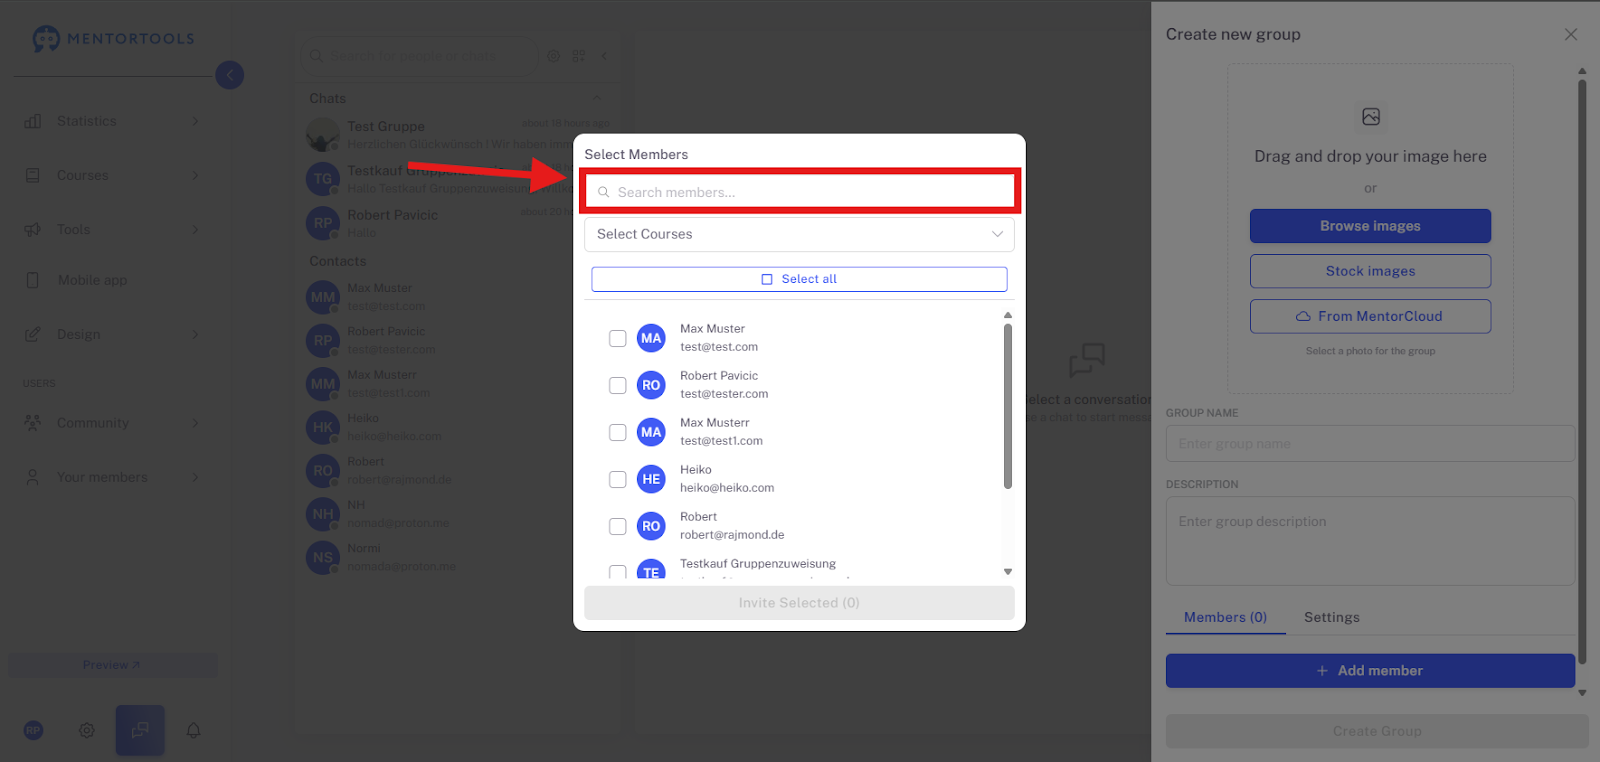The width and height of the screenshot is (1600, 762).
Task: Switch to the Members (0) tab
Action: 1225,617
